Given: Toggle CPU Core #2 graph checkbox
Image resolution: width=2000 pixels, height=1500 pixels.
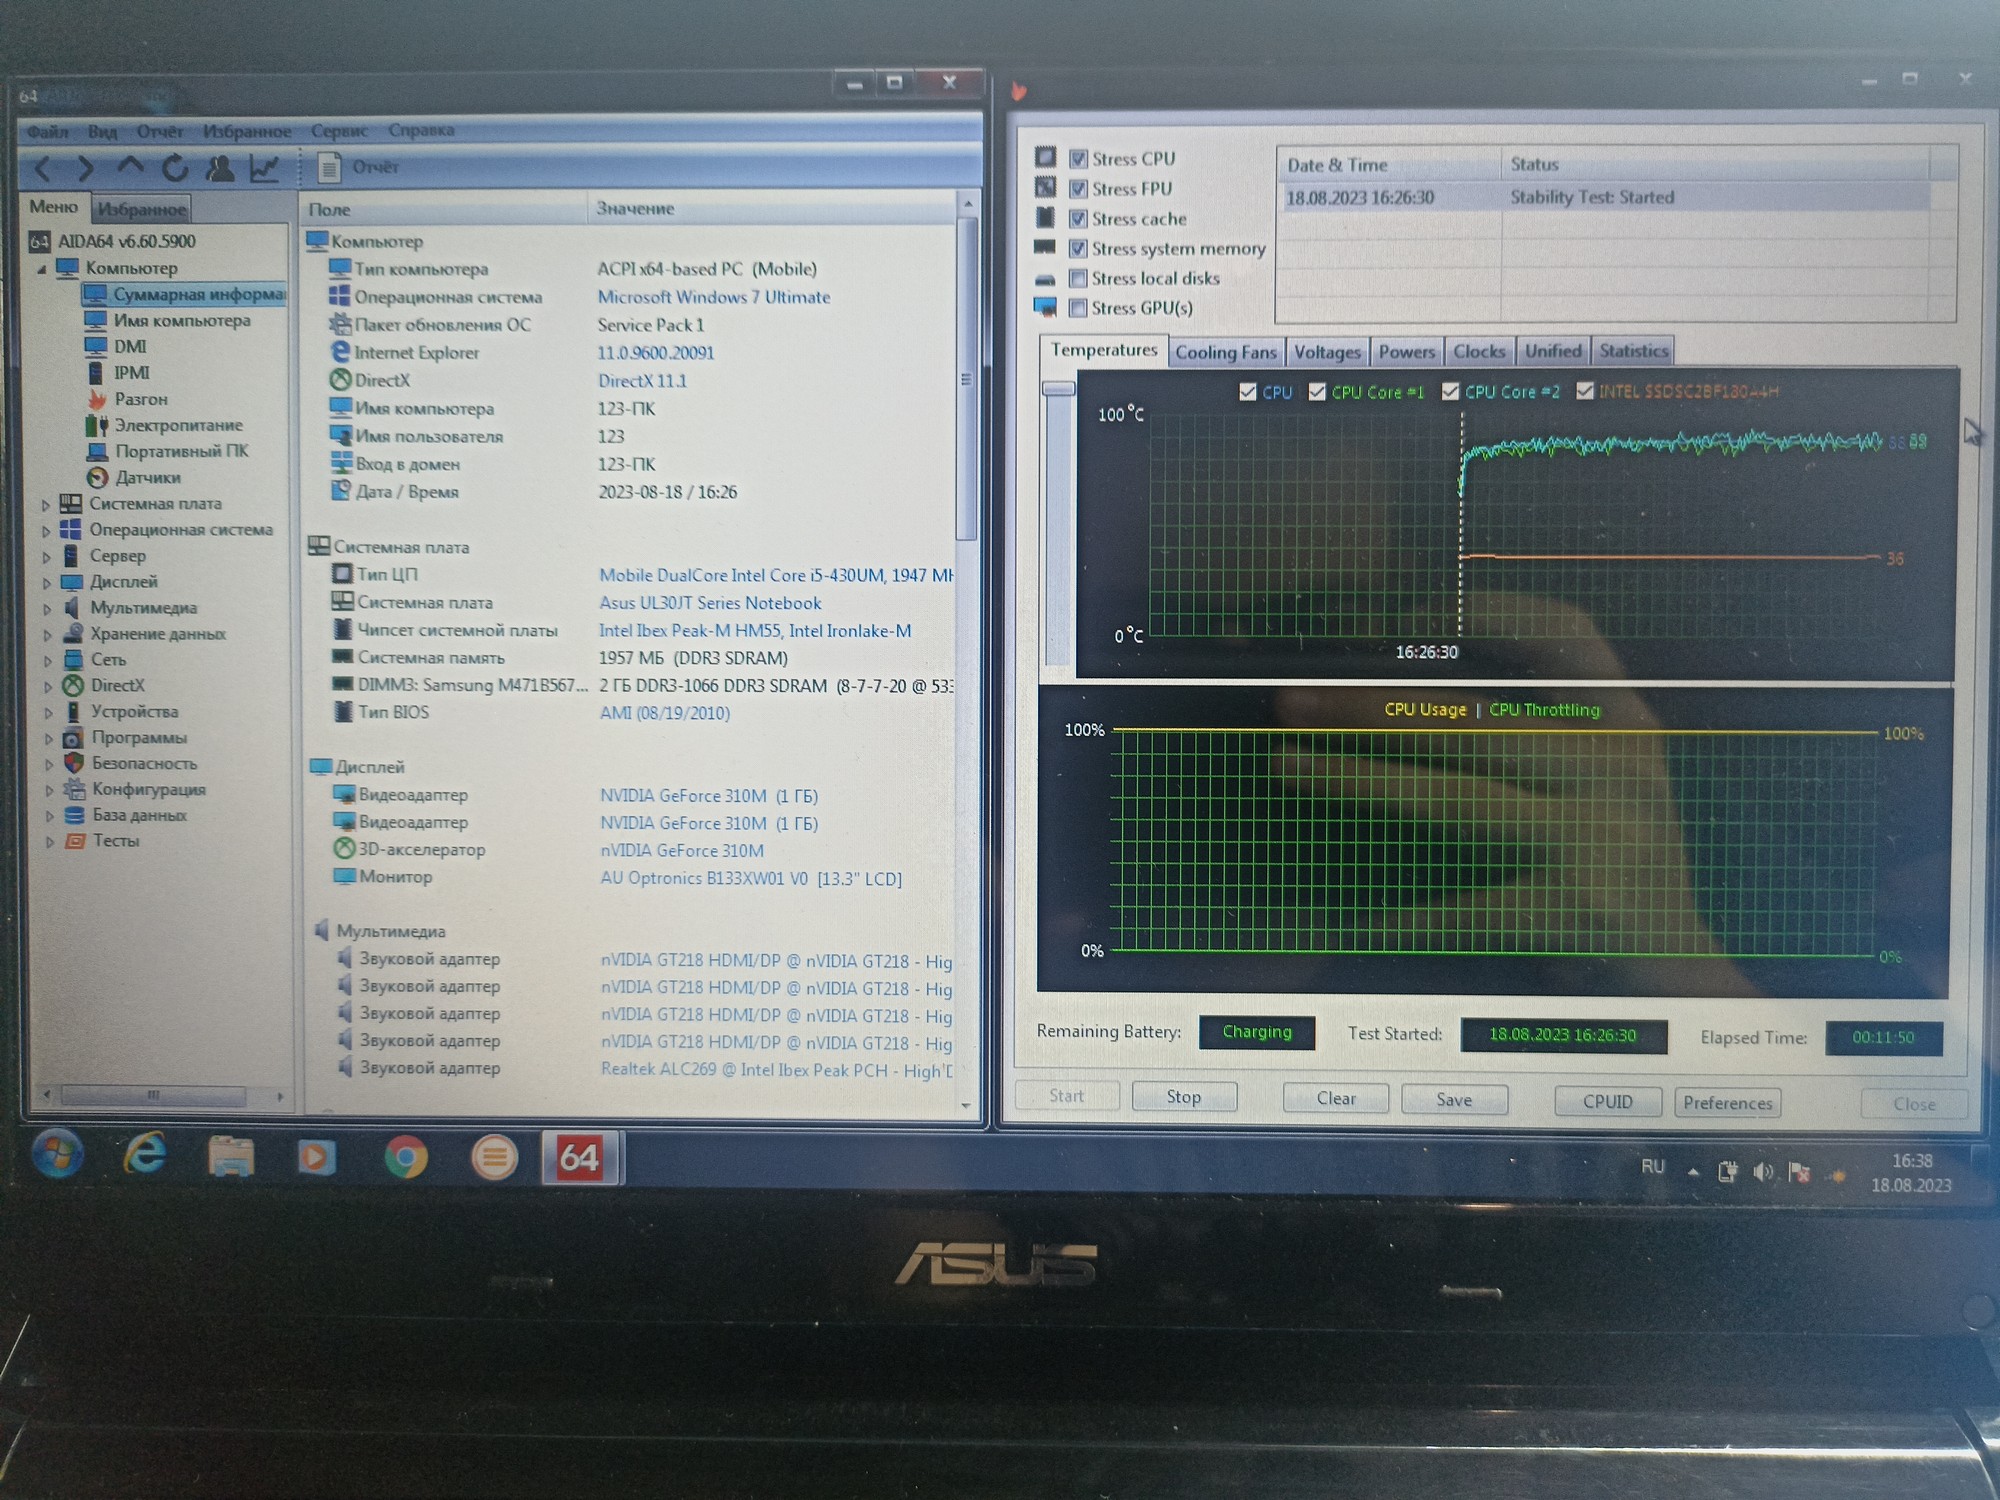Looking at the screenshot, I should point(1450,391).
